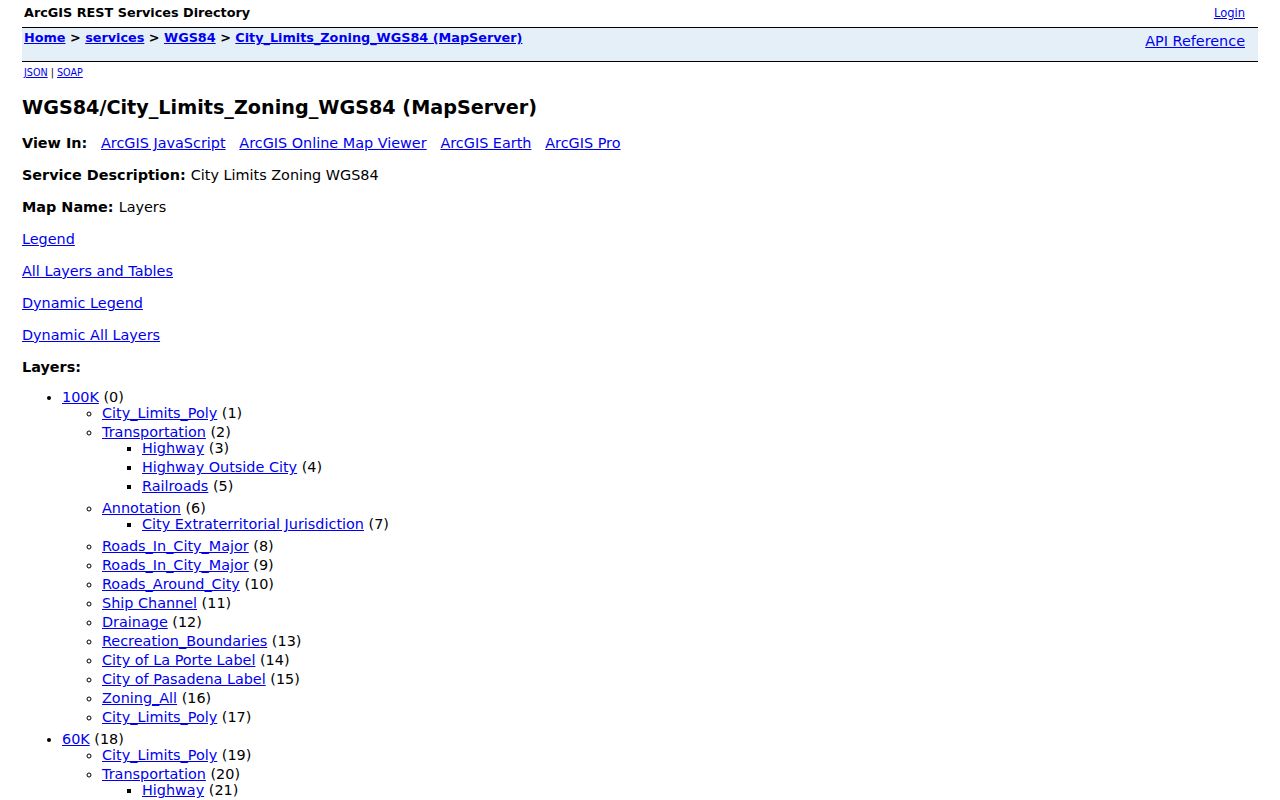Open map in ArcGIS JavaScript
Image resolution: width=1280 pixels, height=800 pixels.
(x=163, y=143)
